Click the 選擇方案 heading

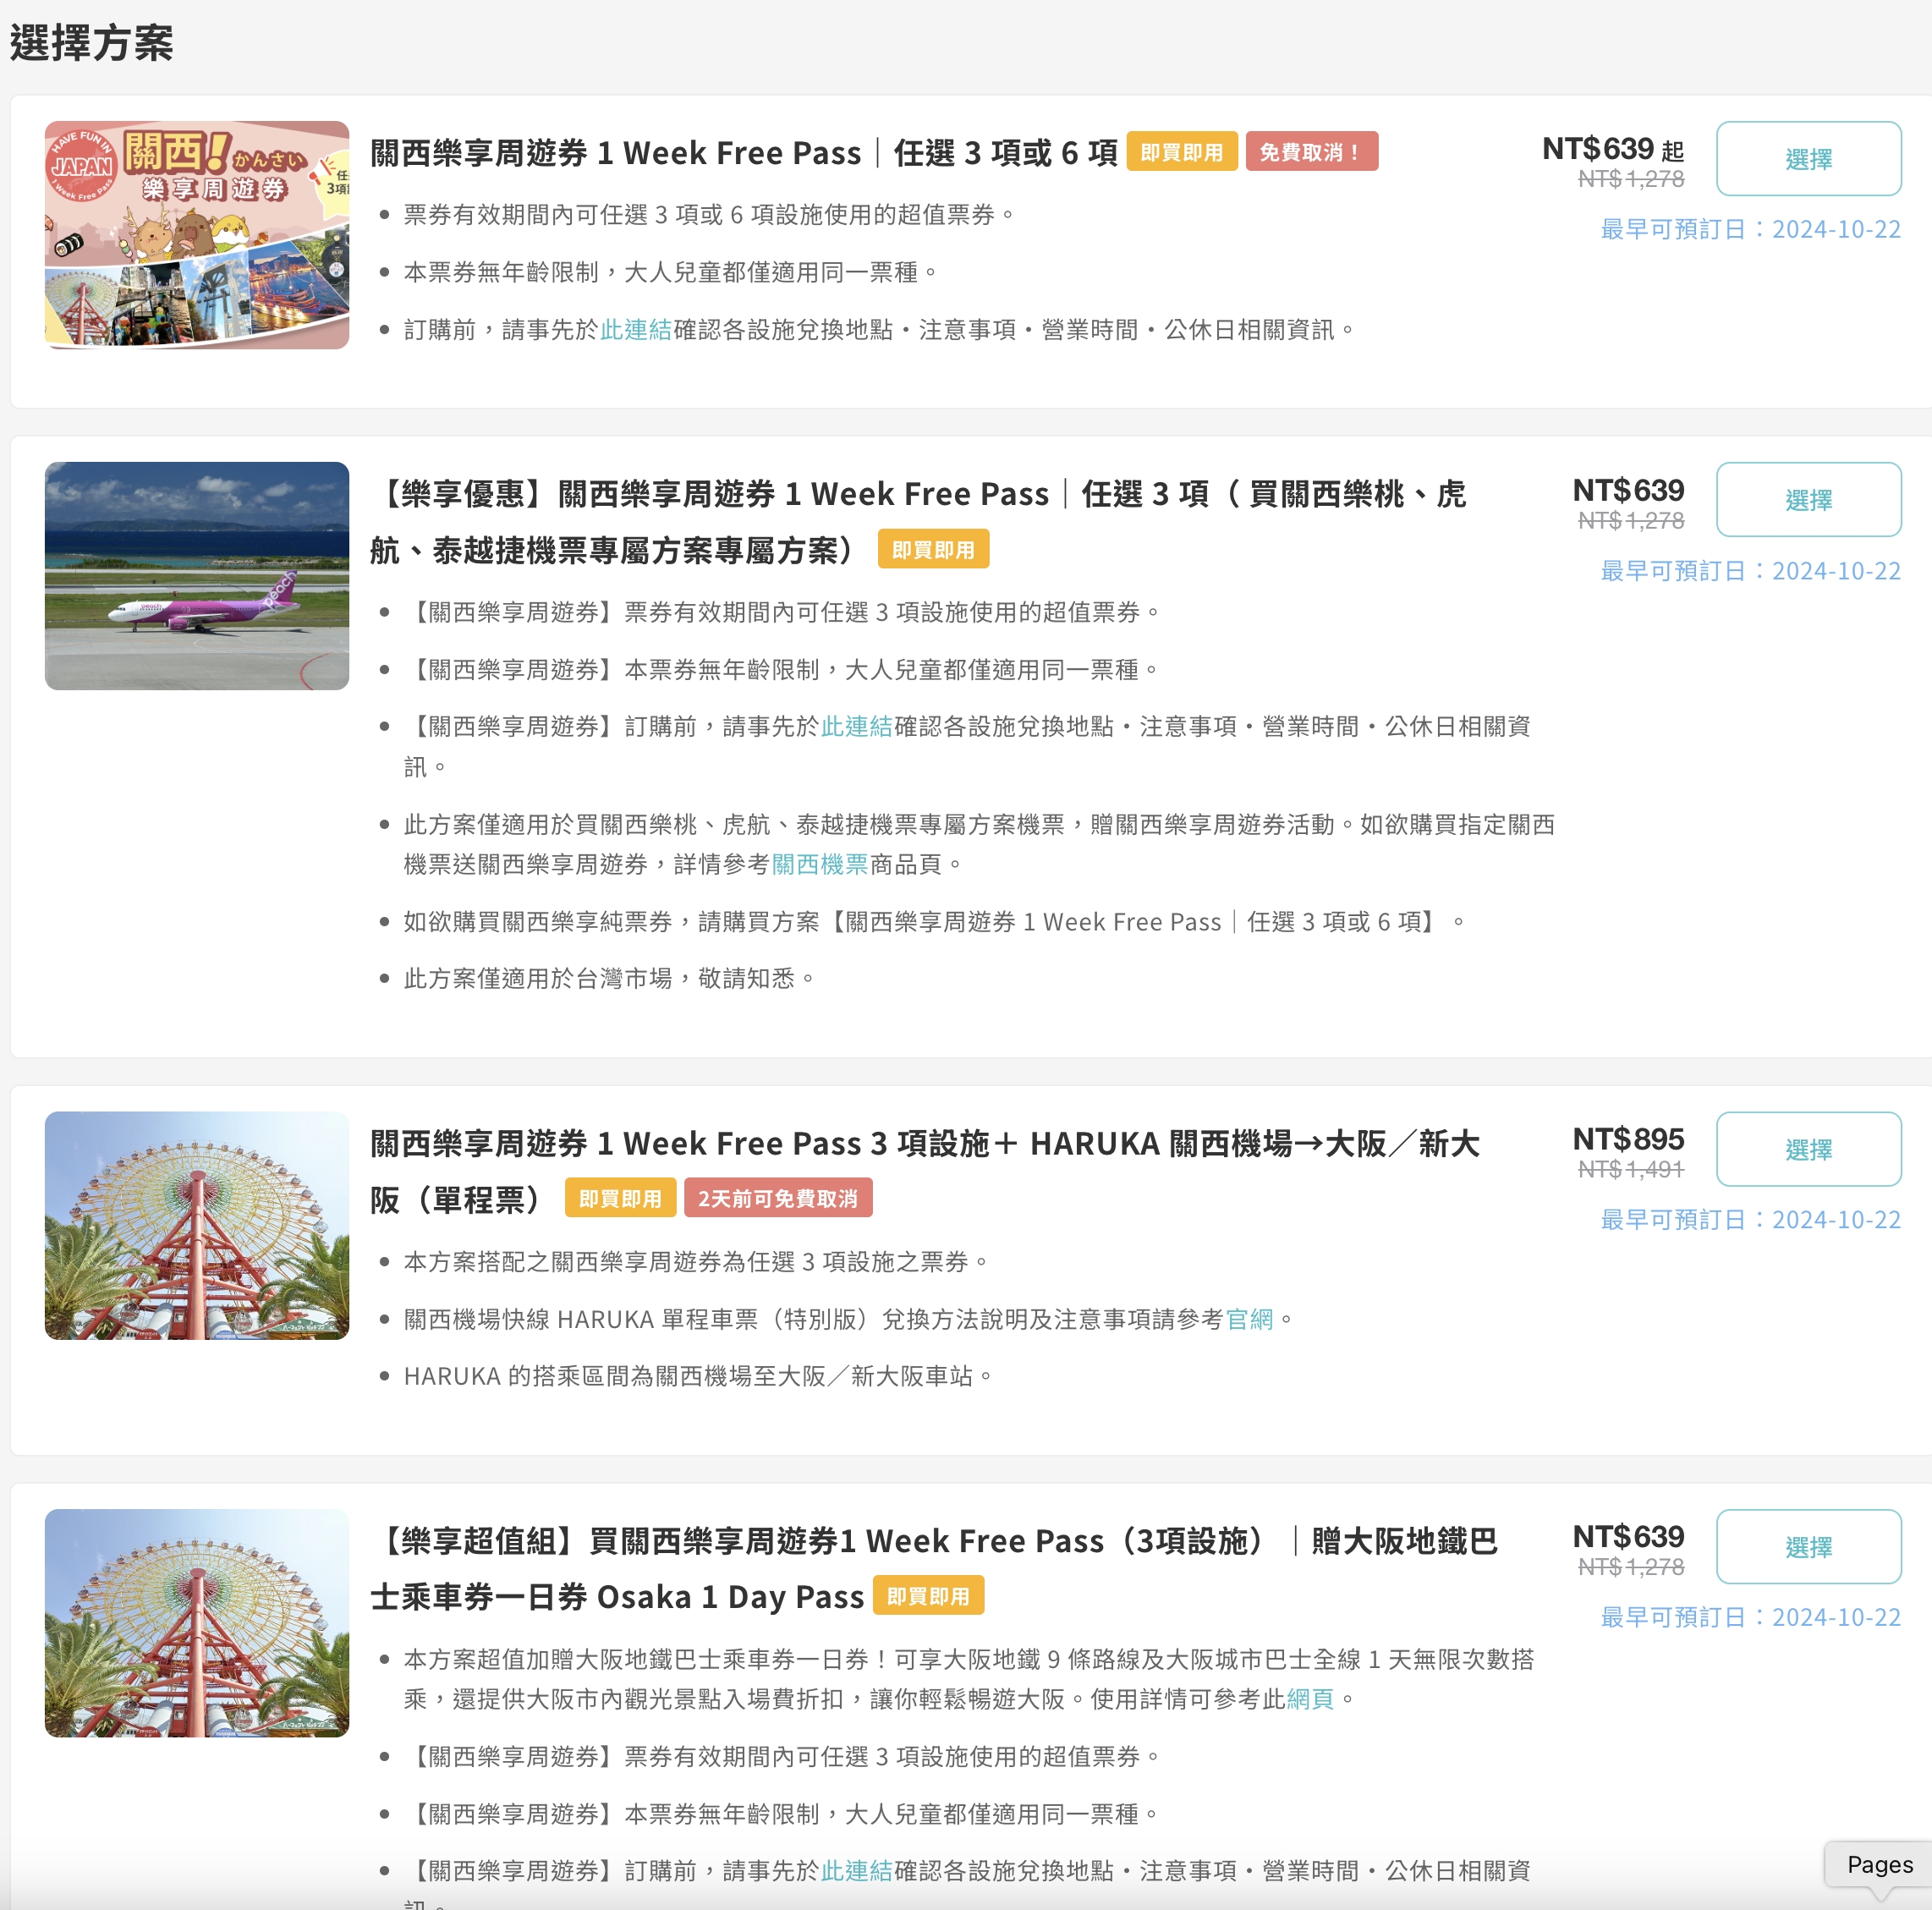[x=92, y=43]
